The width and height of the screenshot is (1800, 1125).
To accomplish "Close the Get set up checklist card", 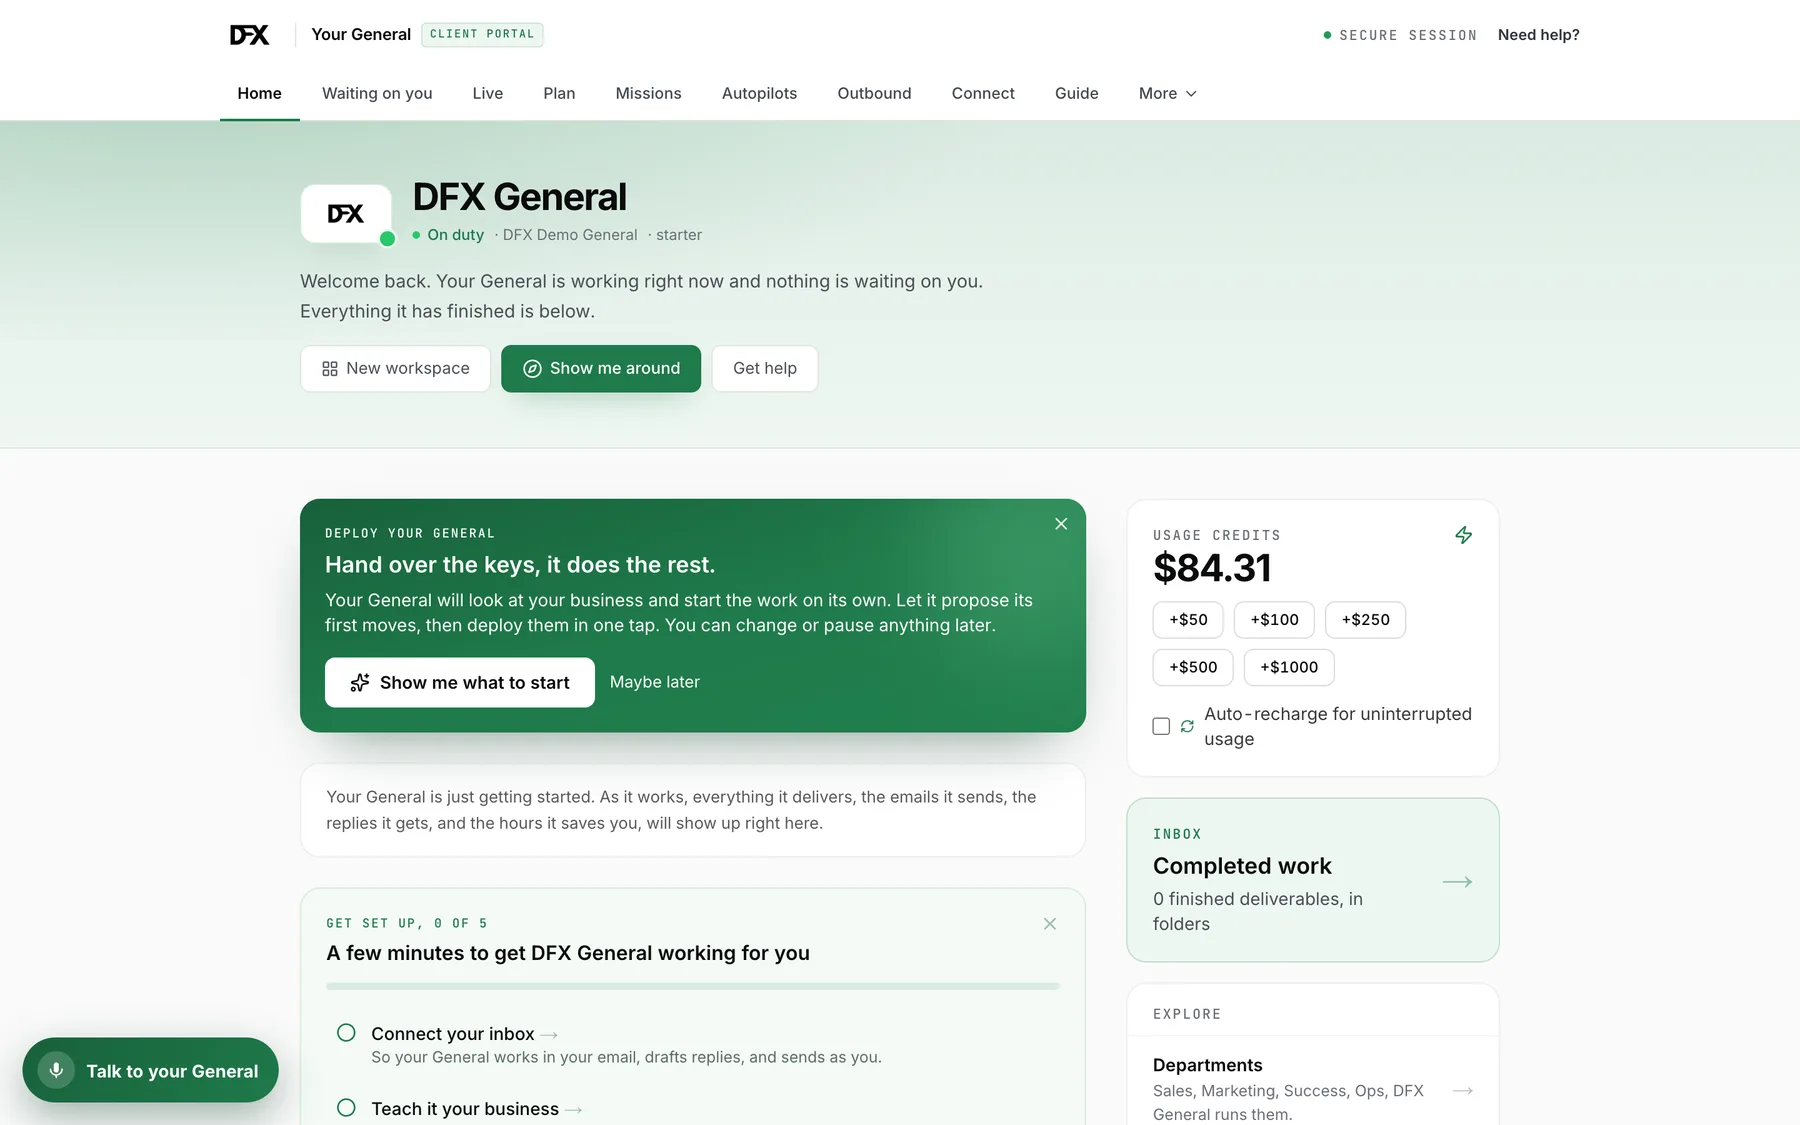I will (1050, 924).
